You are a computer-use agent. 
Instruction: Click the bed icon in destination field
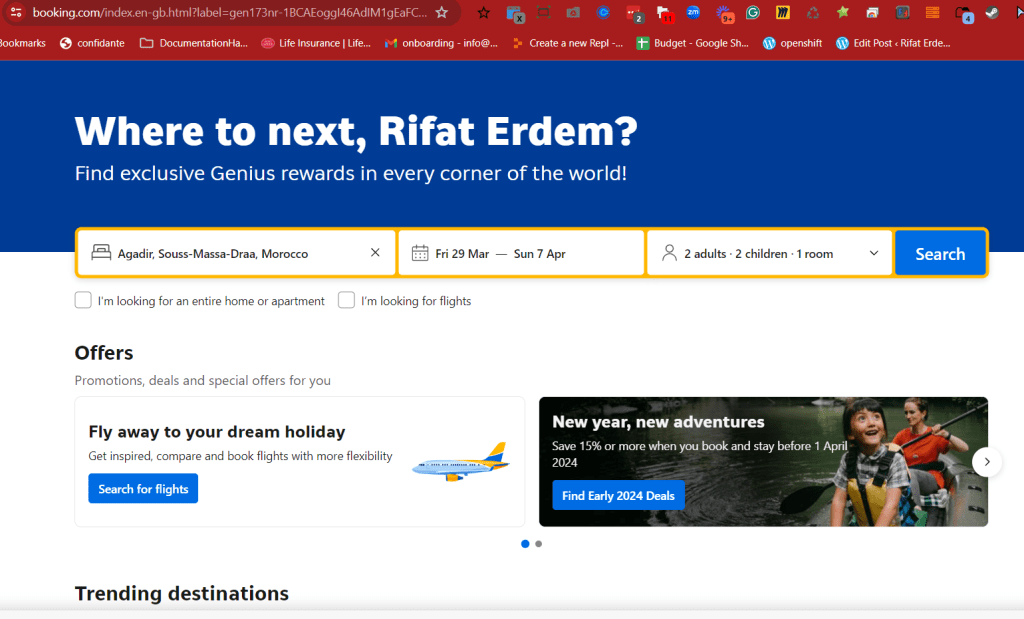(x=101, y=253)
